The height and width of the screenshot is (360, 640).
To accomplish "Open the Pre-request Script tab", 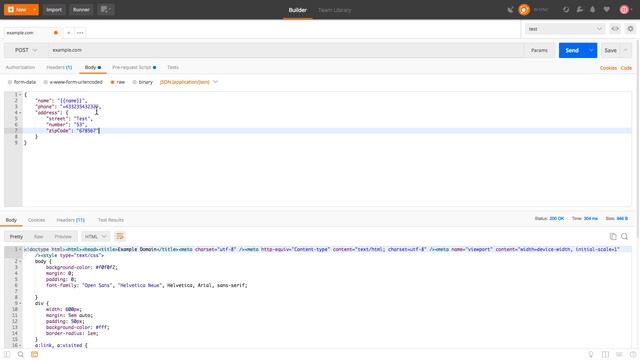I will tap(134, 67).
